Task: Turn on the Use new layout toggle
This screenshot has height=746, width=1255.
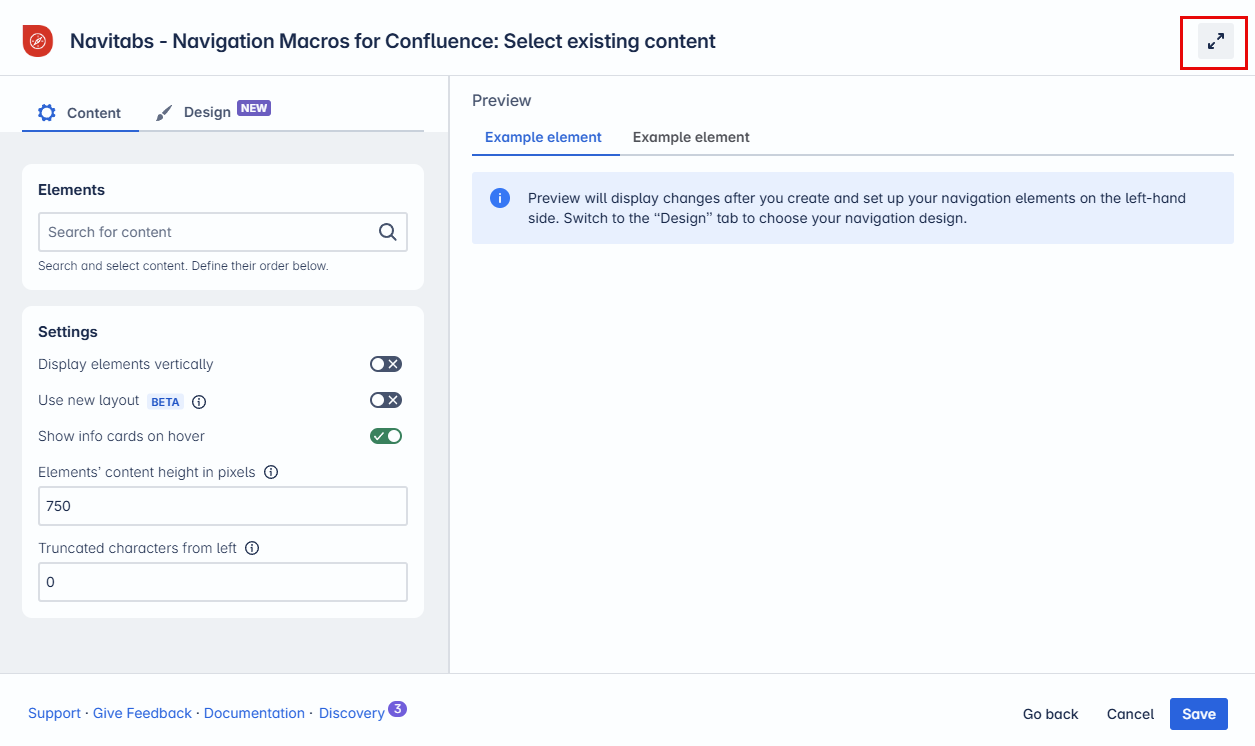Action: point(386,400)
